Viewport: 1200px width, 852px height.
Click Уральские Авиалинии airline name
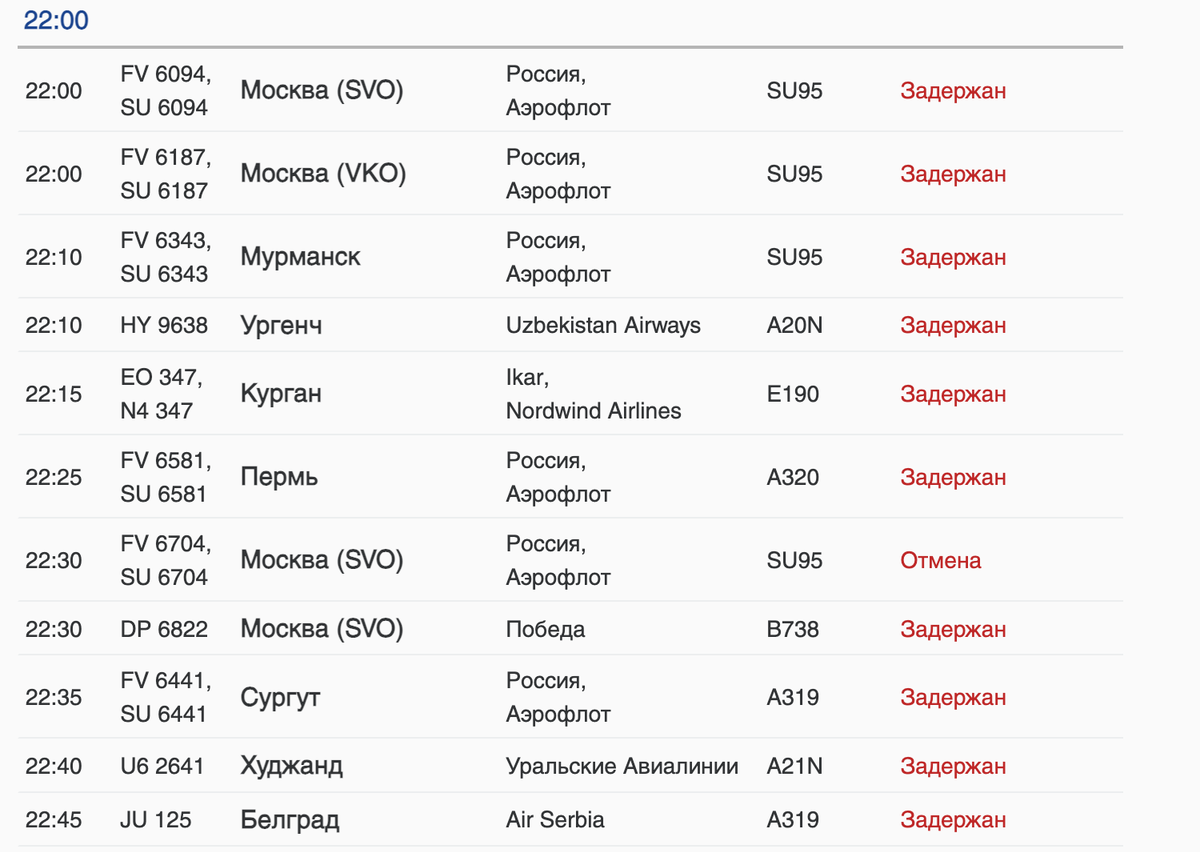click(x=622, y=766)
